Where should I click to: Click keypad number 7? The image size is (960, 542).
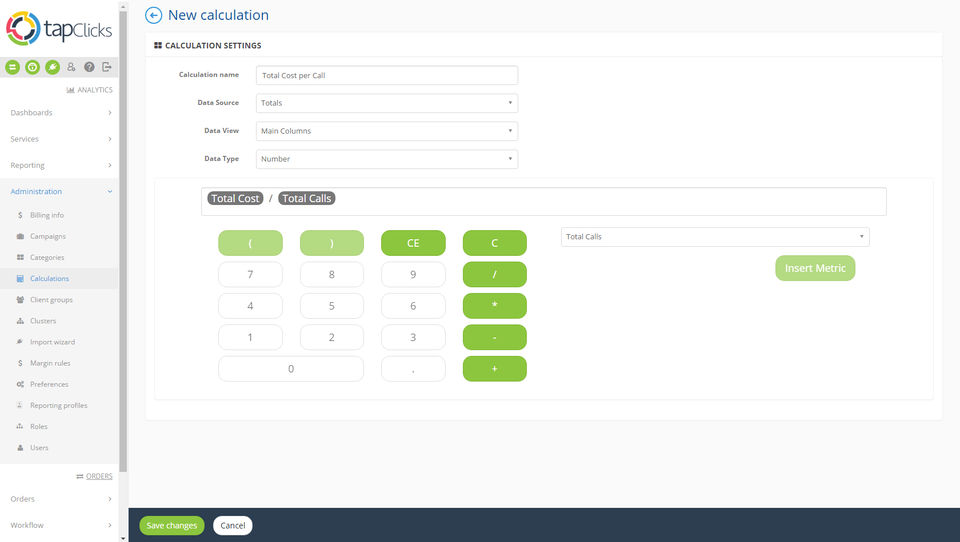[x=250, y=274]
